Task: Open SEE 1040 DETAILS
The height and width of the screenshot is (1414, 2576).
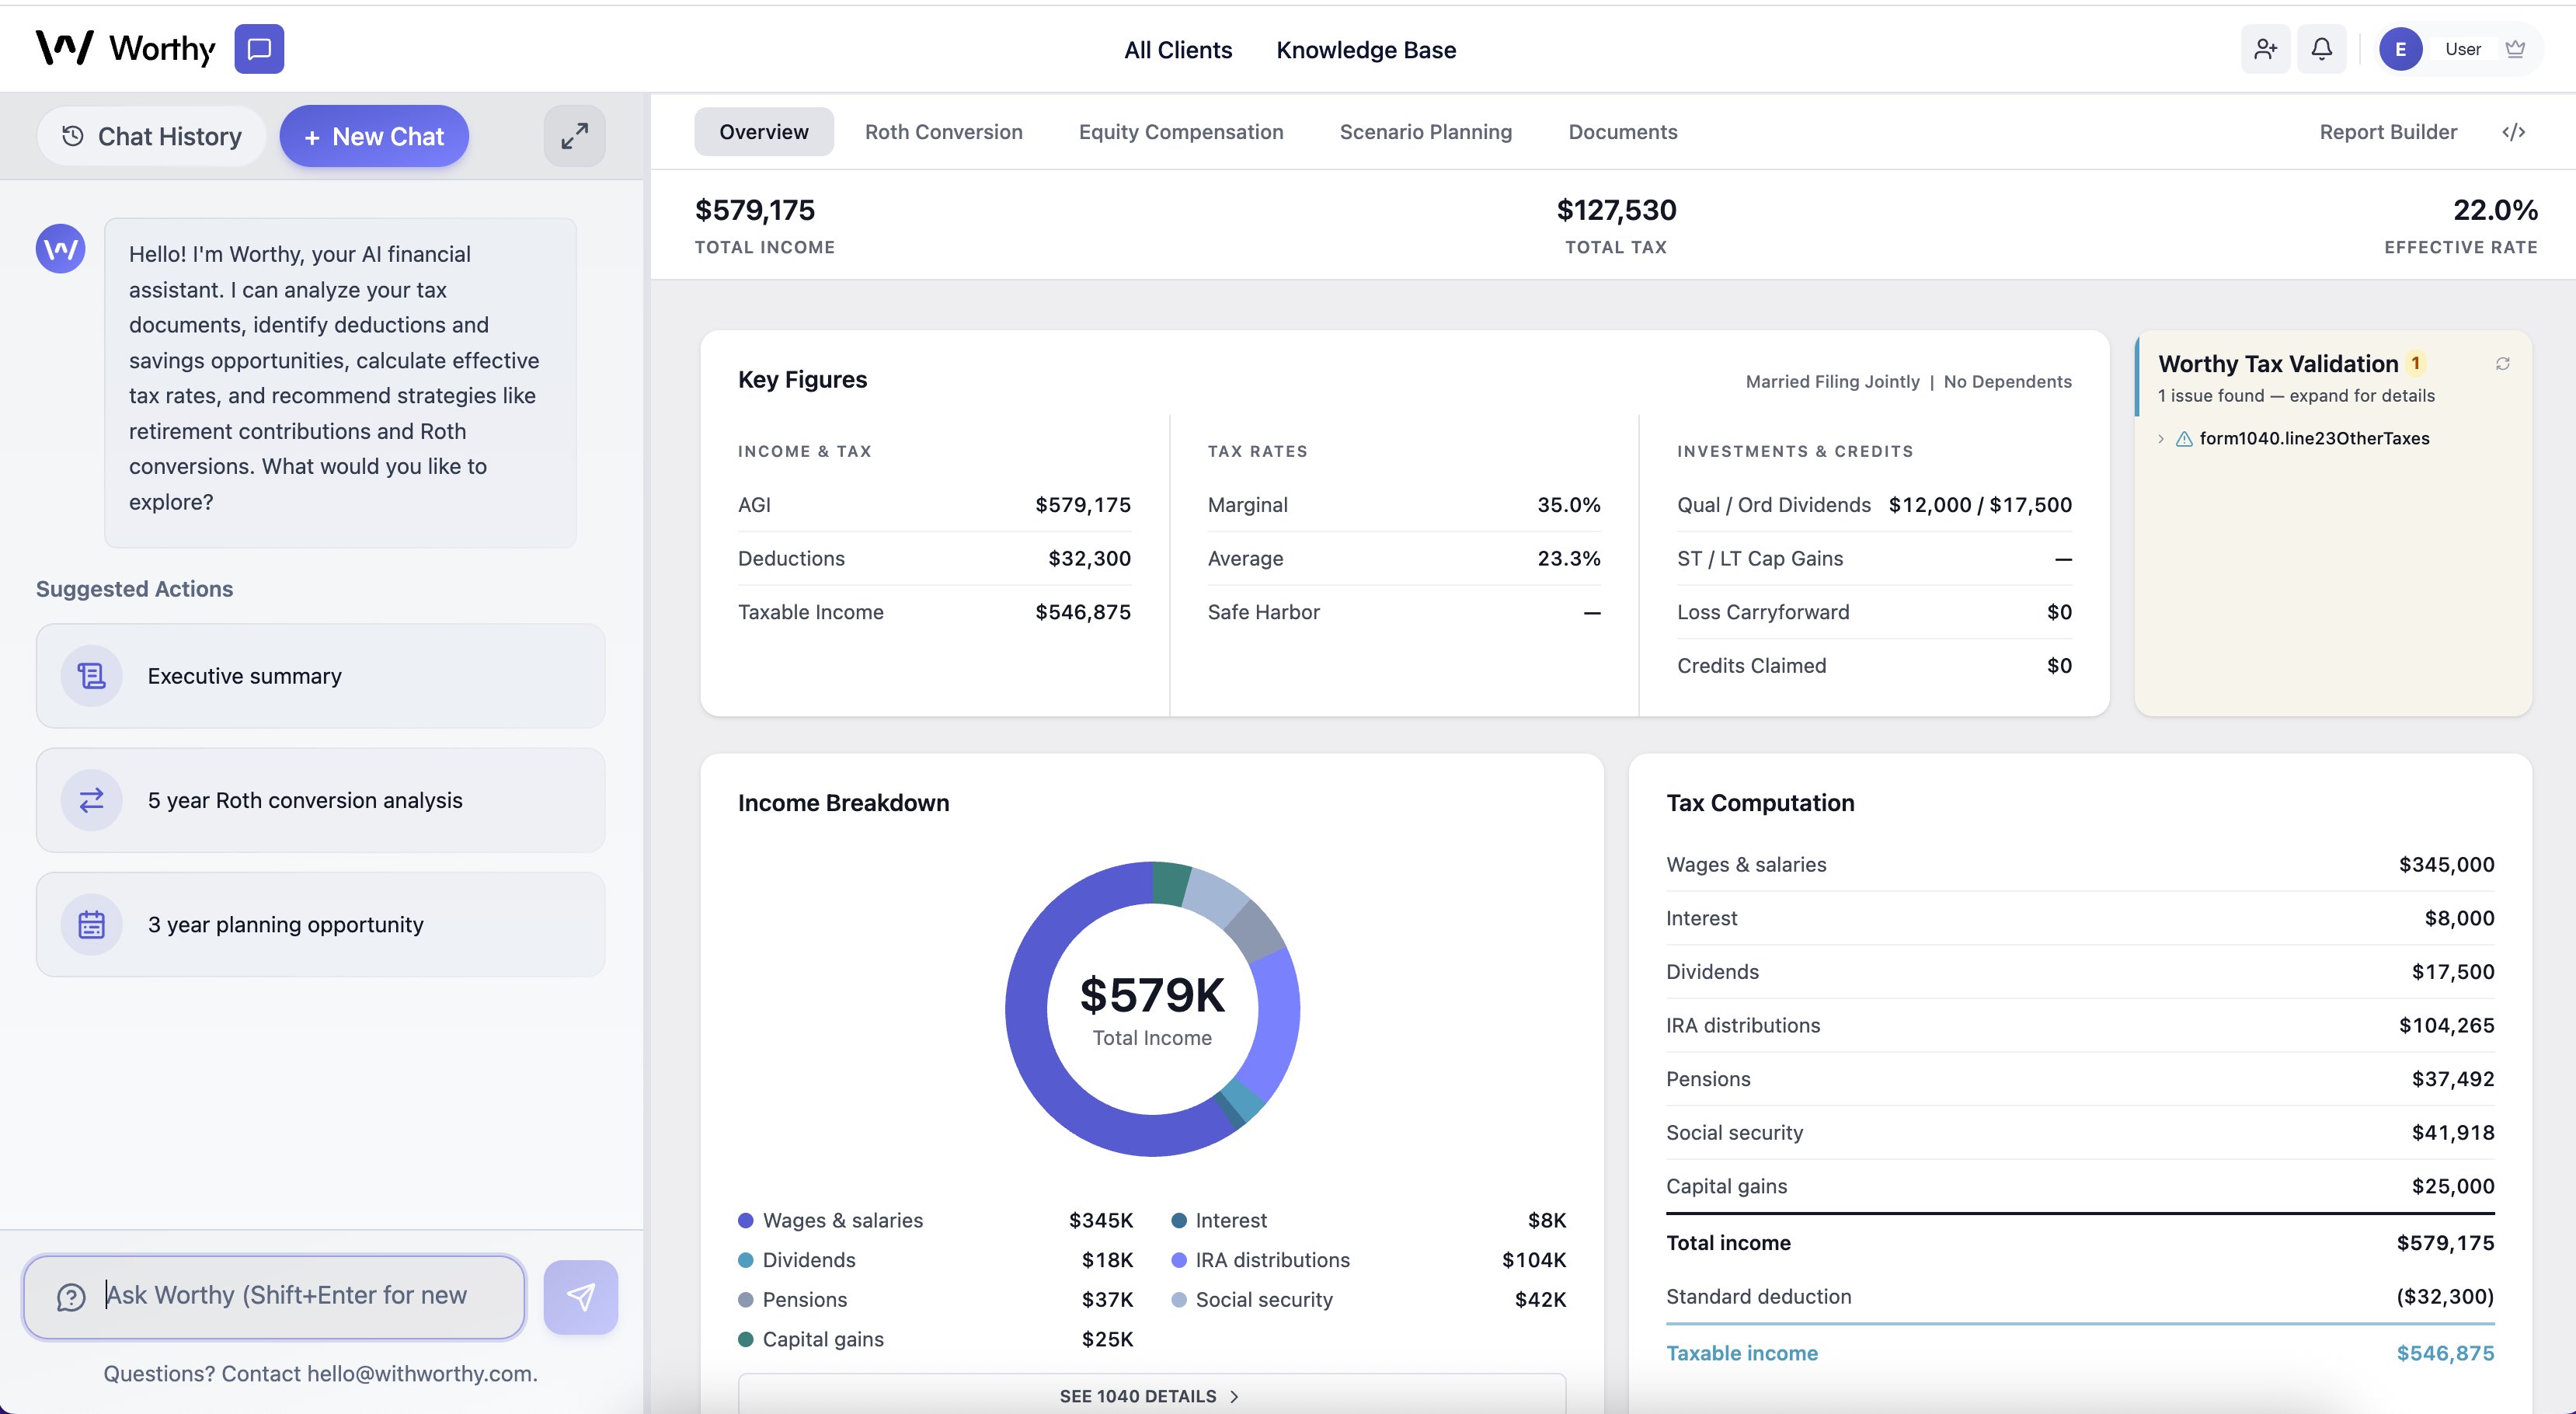Action: (x=1148, y=1396)
